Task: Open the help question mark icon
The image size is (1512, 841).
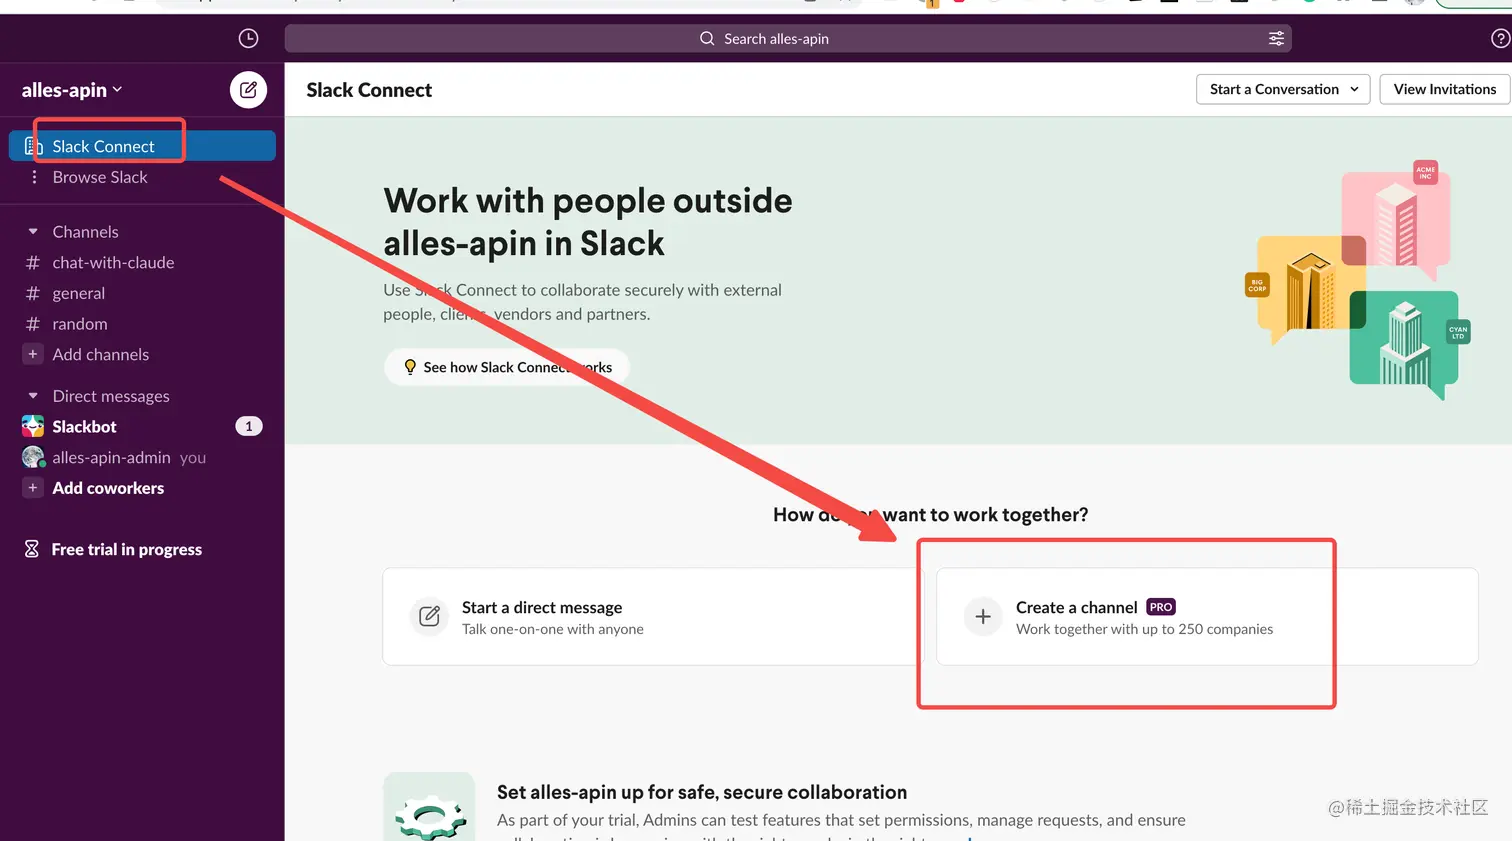Action: (x=1500, y=38)
